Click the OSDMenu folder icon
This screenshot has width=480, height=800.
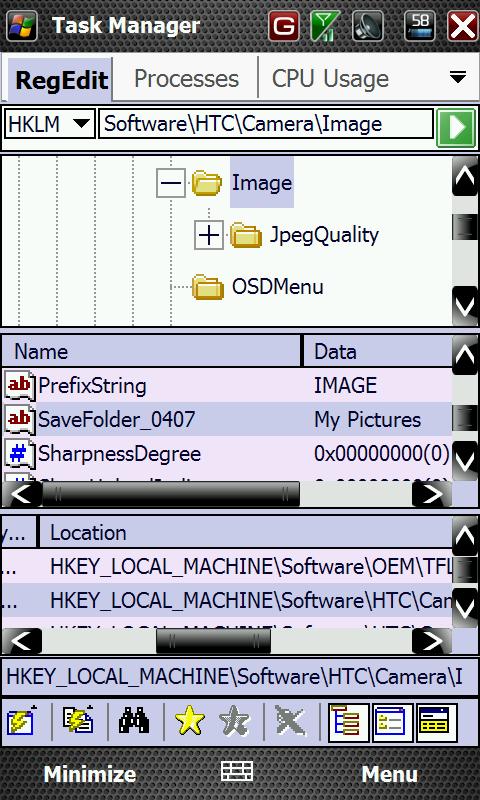coord(208,287)
